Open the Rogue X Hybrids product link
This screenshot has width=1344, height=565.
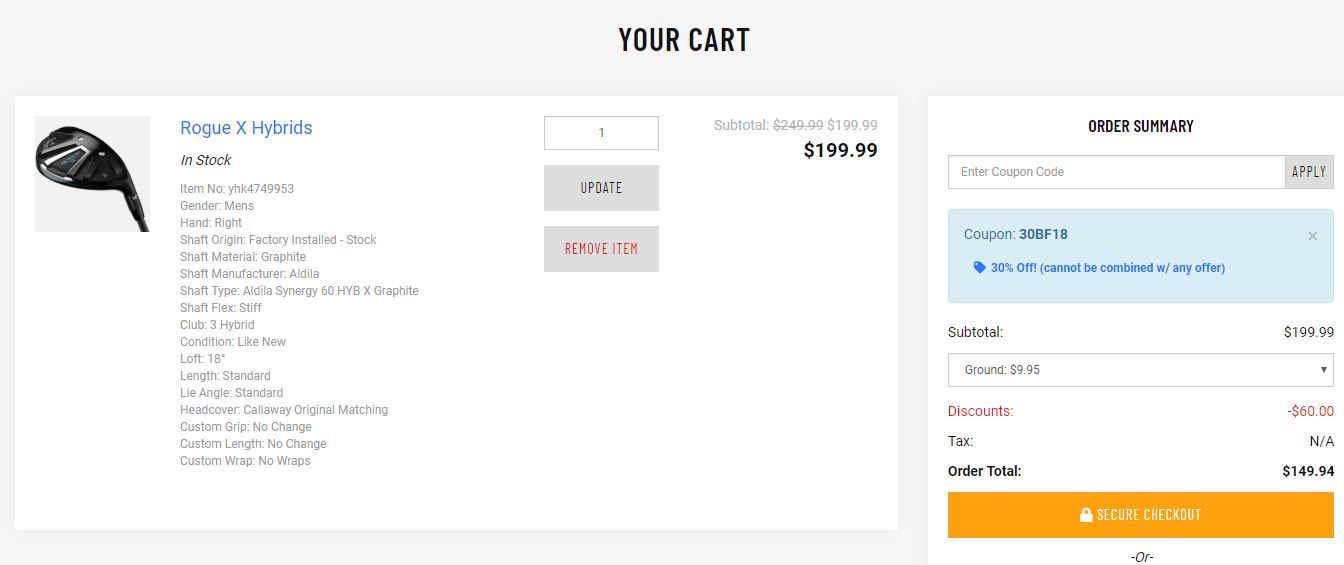246,128
